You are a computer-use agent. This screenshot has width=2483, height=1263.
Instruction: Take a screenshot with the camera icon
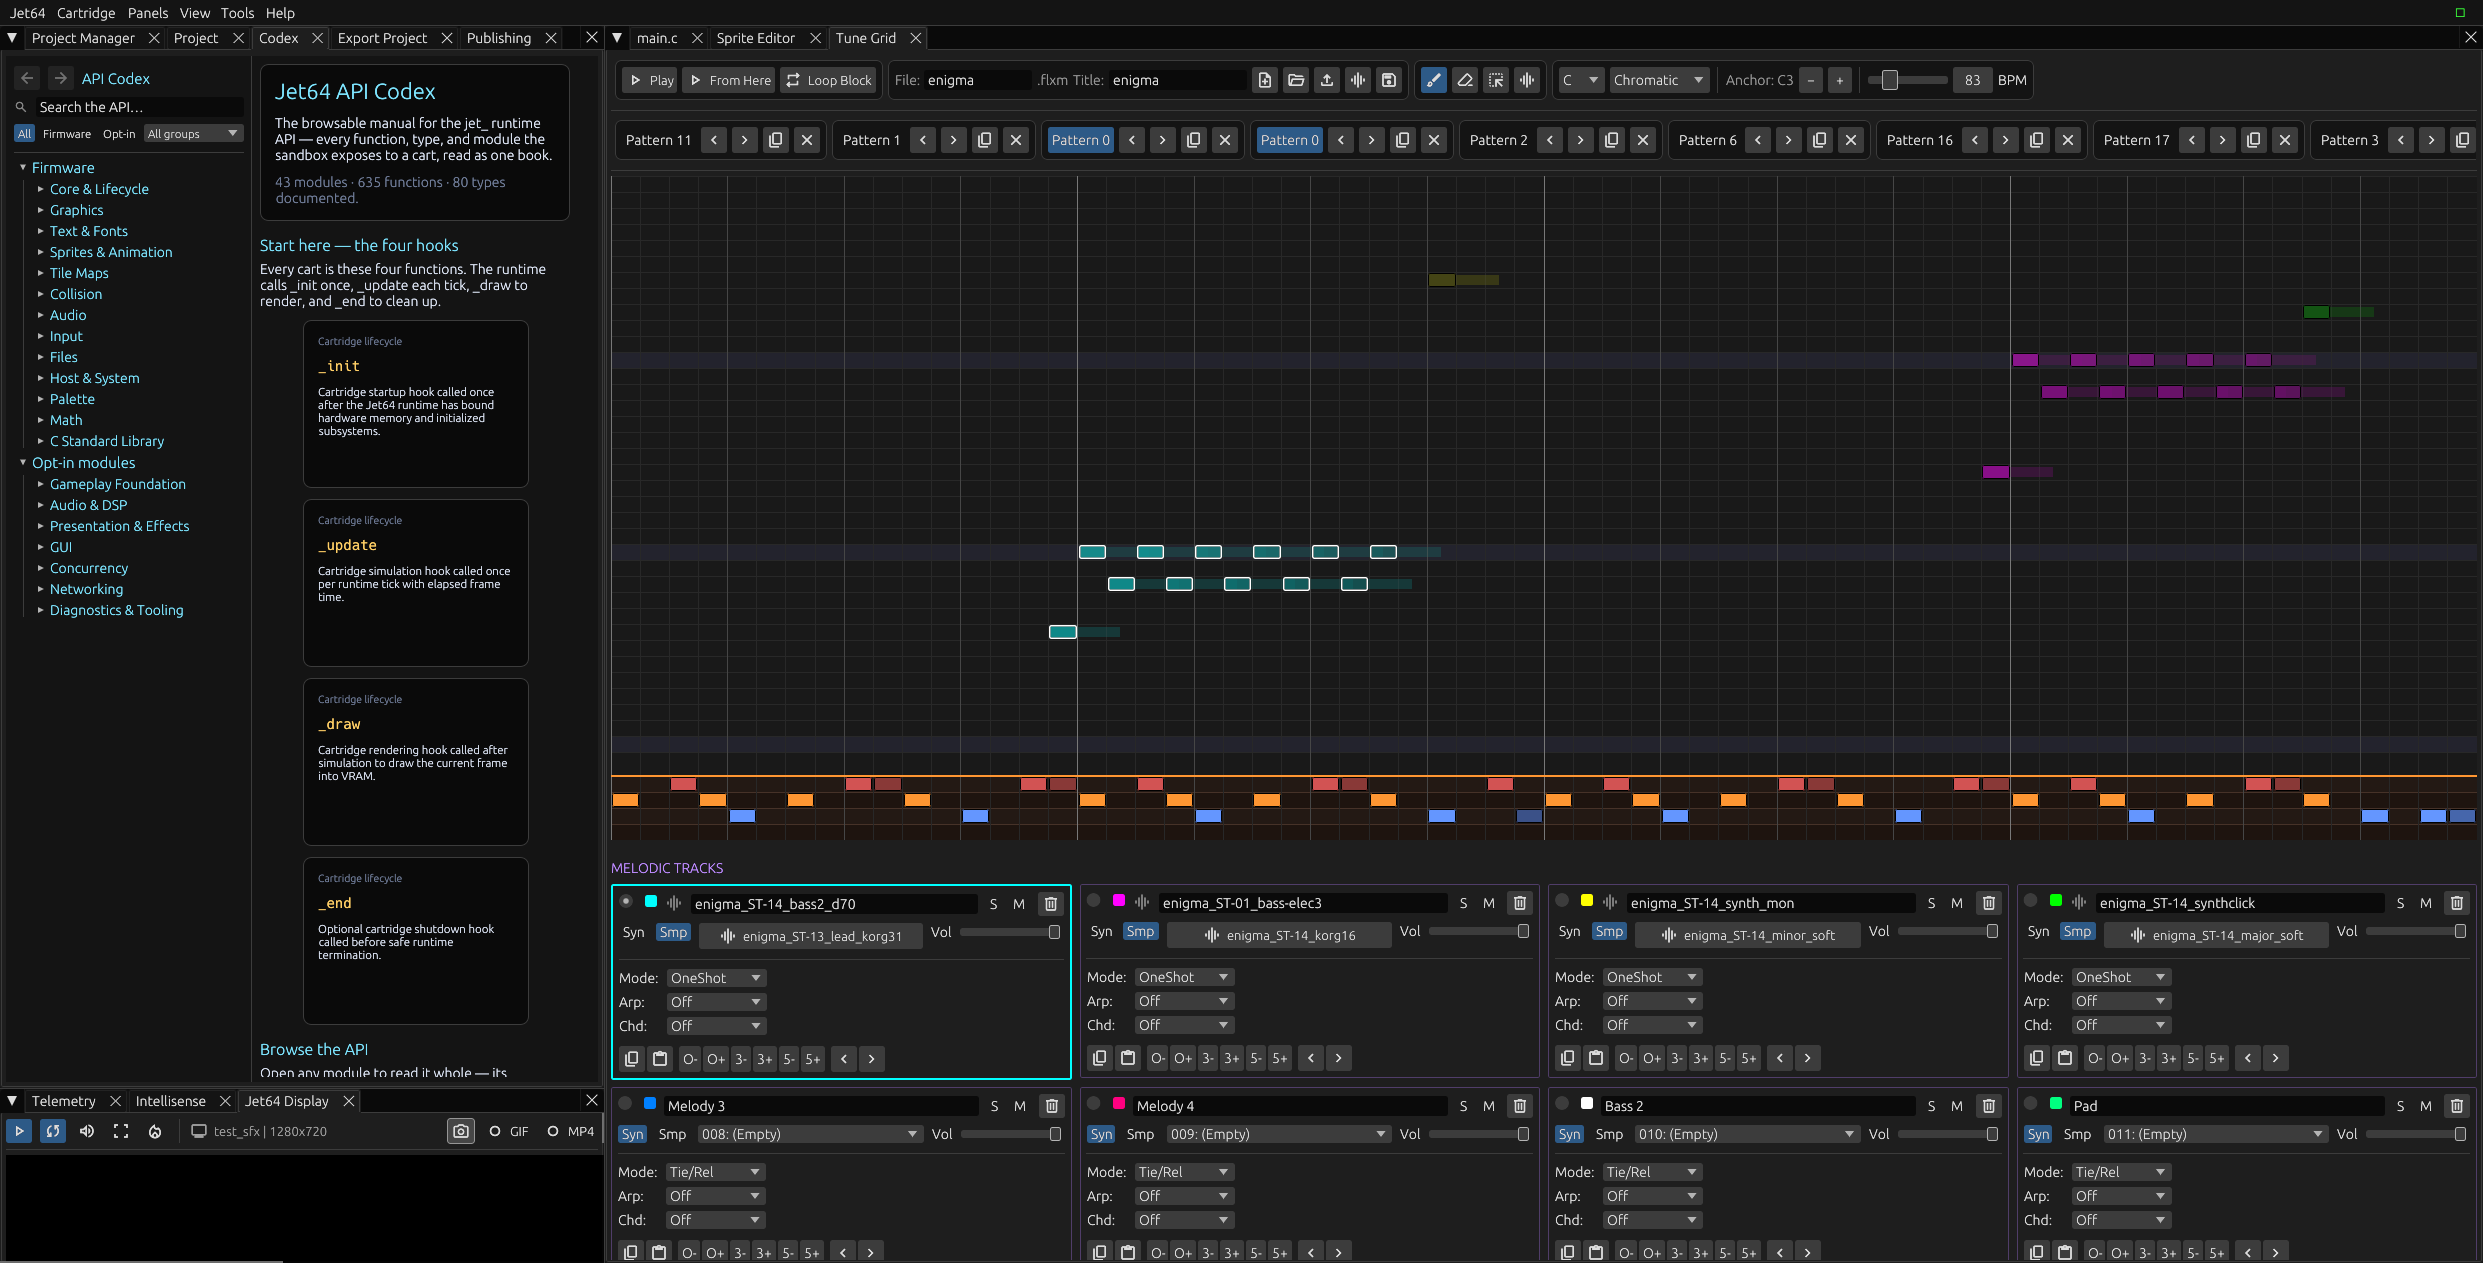(461, 1131)
